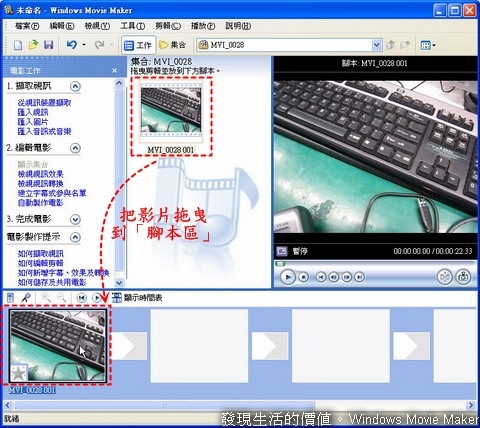Screen dimensions: 480x428
Task: Click the storyboard horizontal scrollbar thumb
Action: 164,405
